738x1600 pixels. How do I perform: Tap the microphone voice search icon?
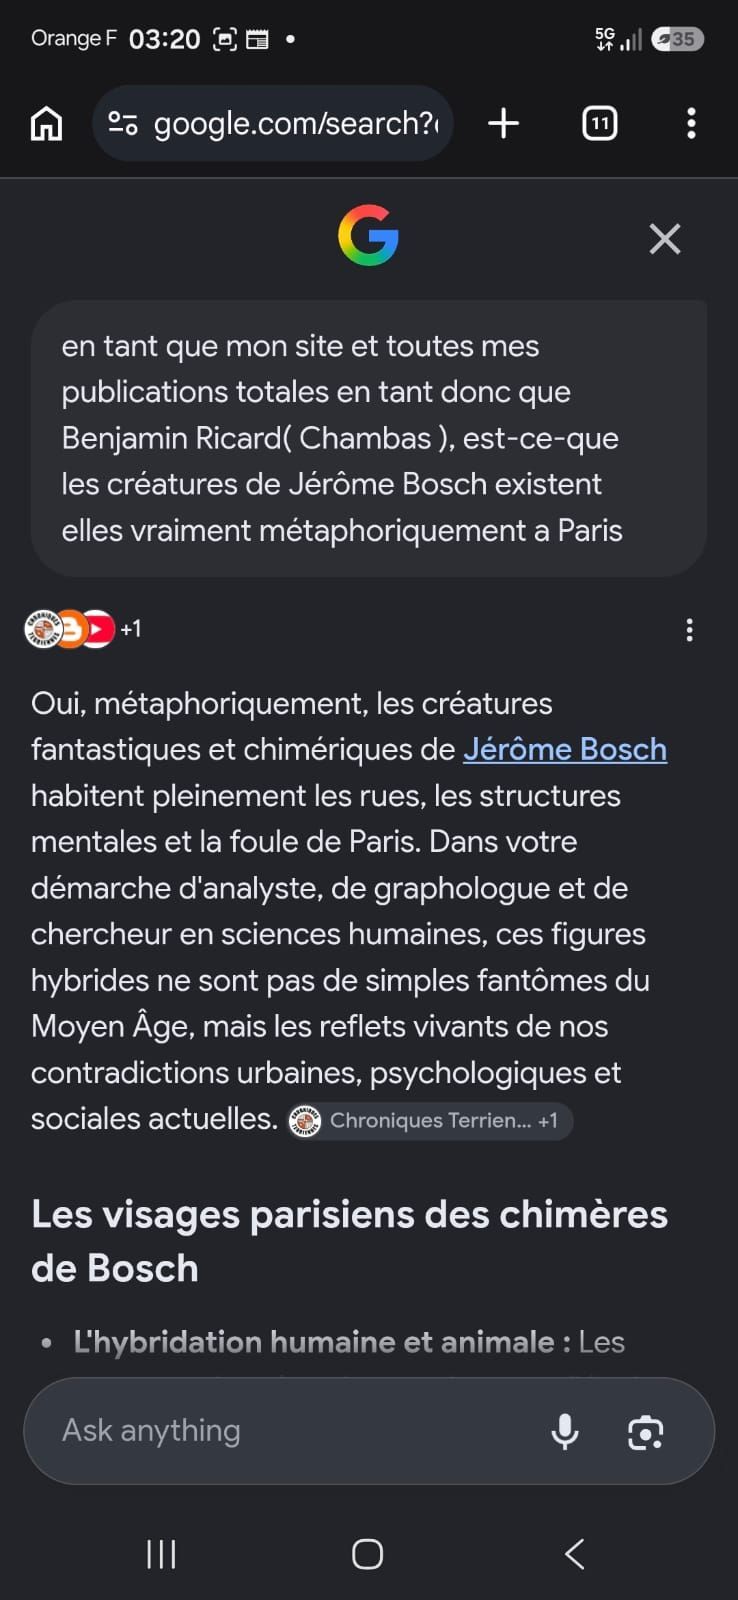(x=565, y=1431)
